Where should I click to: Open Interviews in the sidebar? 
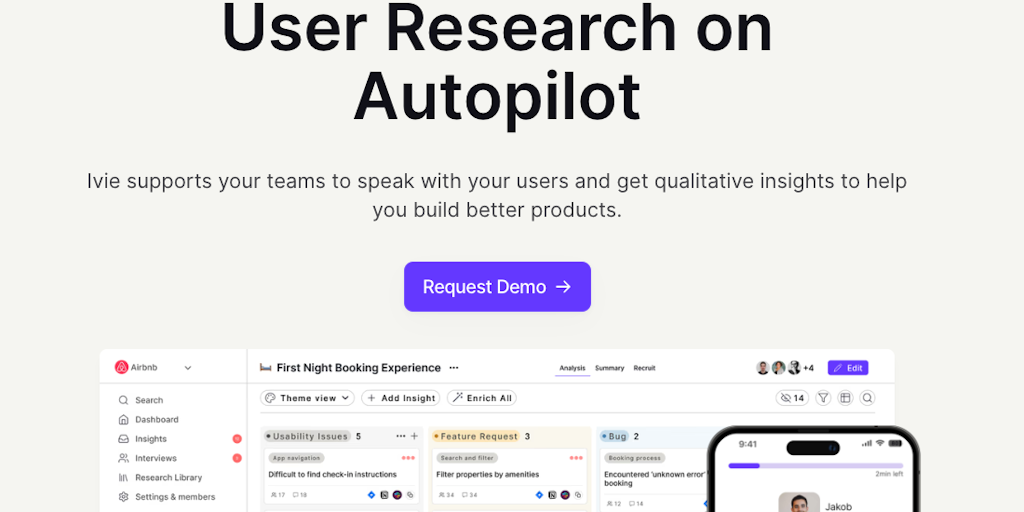[x=148, y=458]
